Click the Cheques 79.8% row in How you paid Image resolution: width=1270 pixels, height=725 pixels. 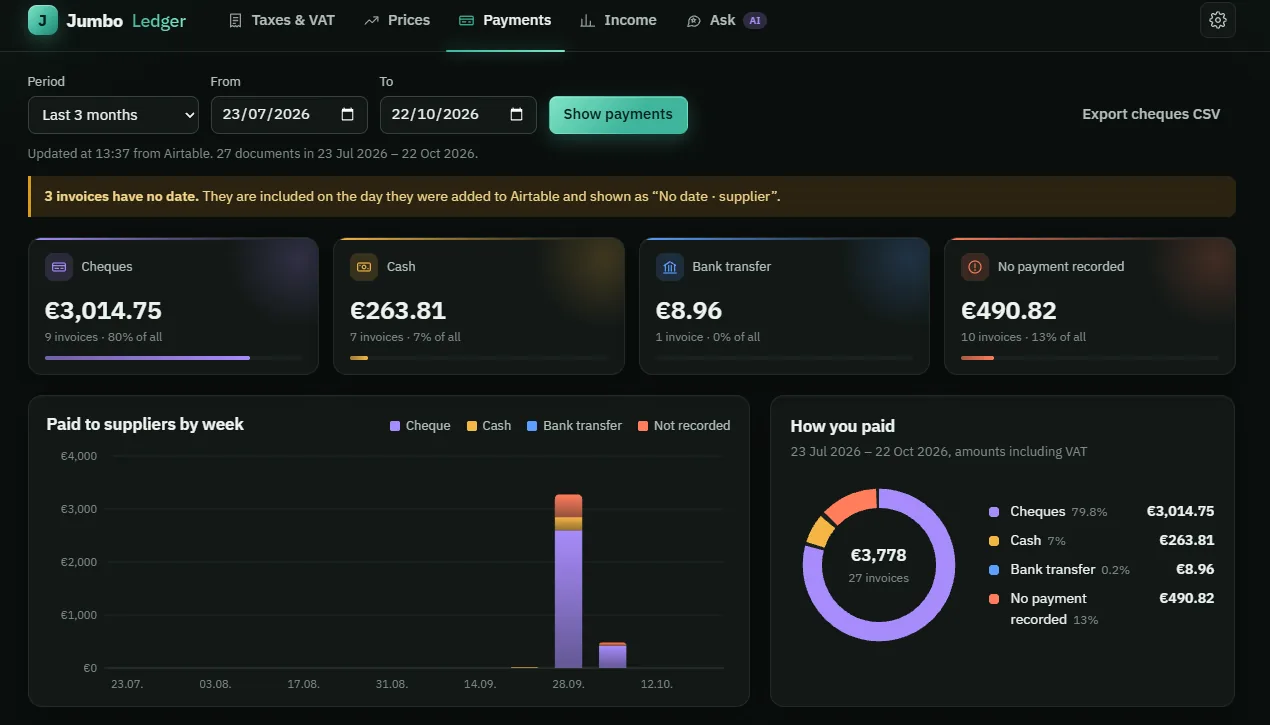pyautogui.click(x=1101, y=512)
